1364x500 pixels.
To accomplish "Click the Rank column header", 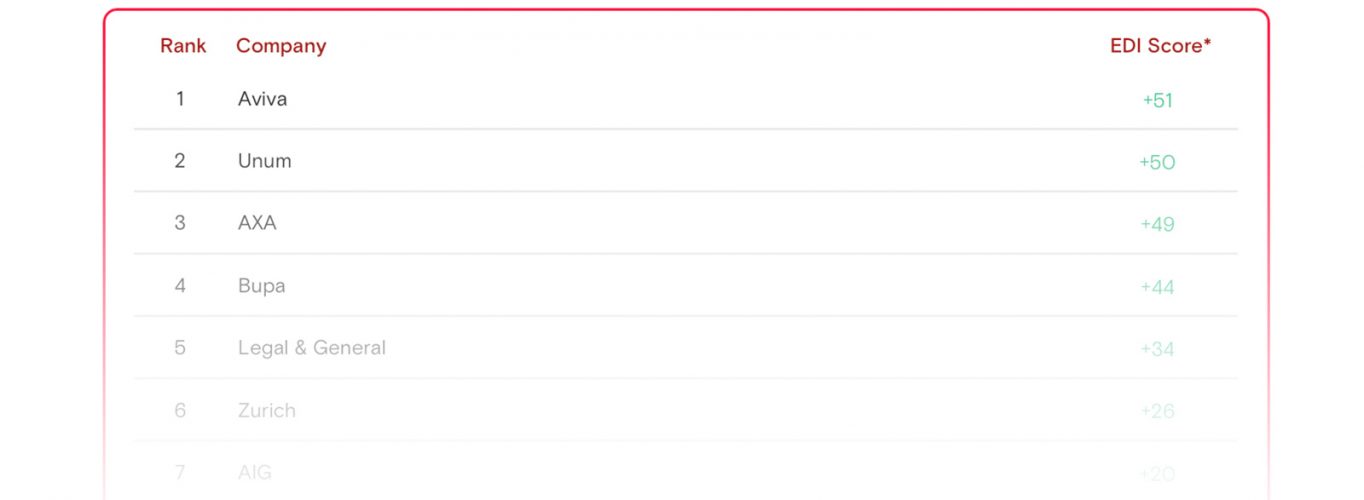I will (183, 46).
